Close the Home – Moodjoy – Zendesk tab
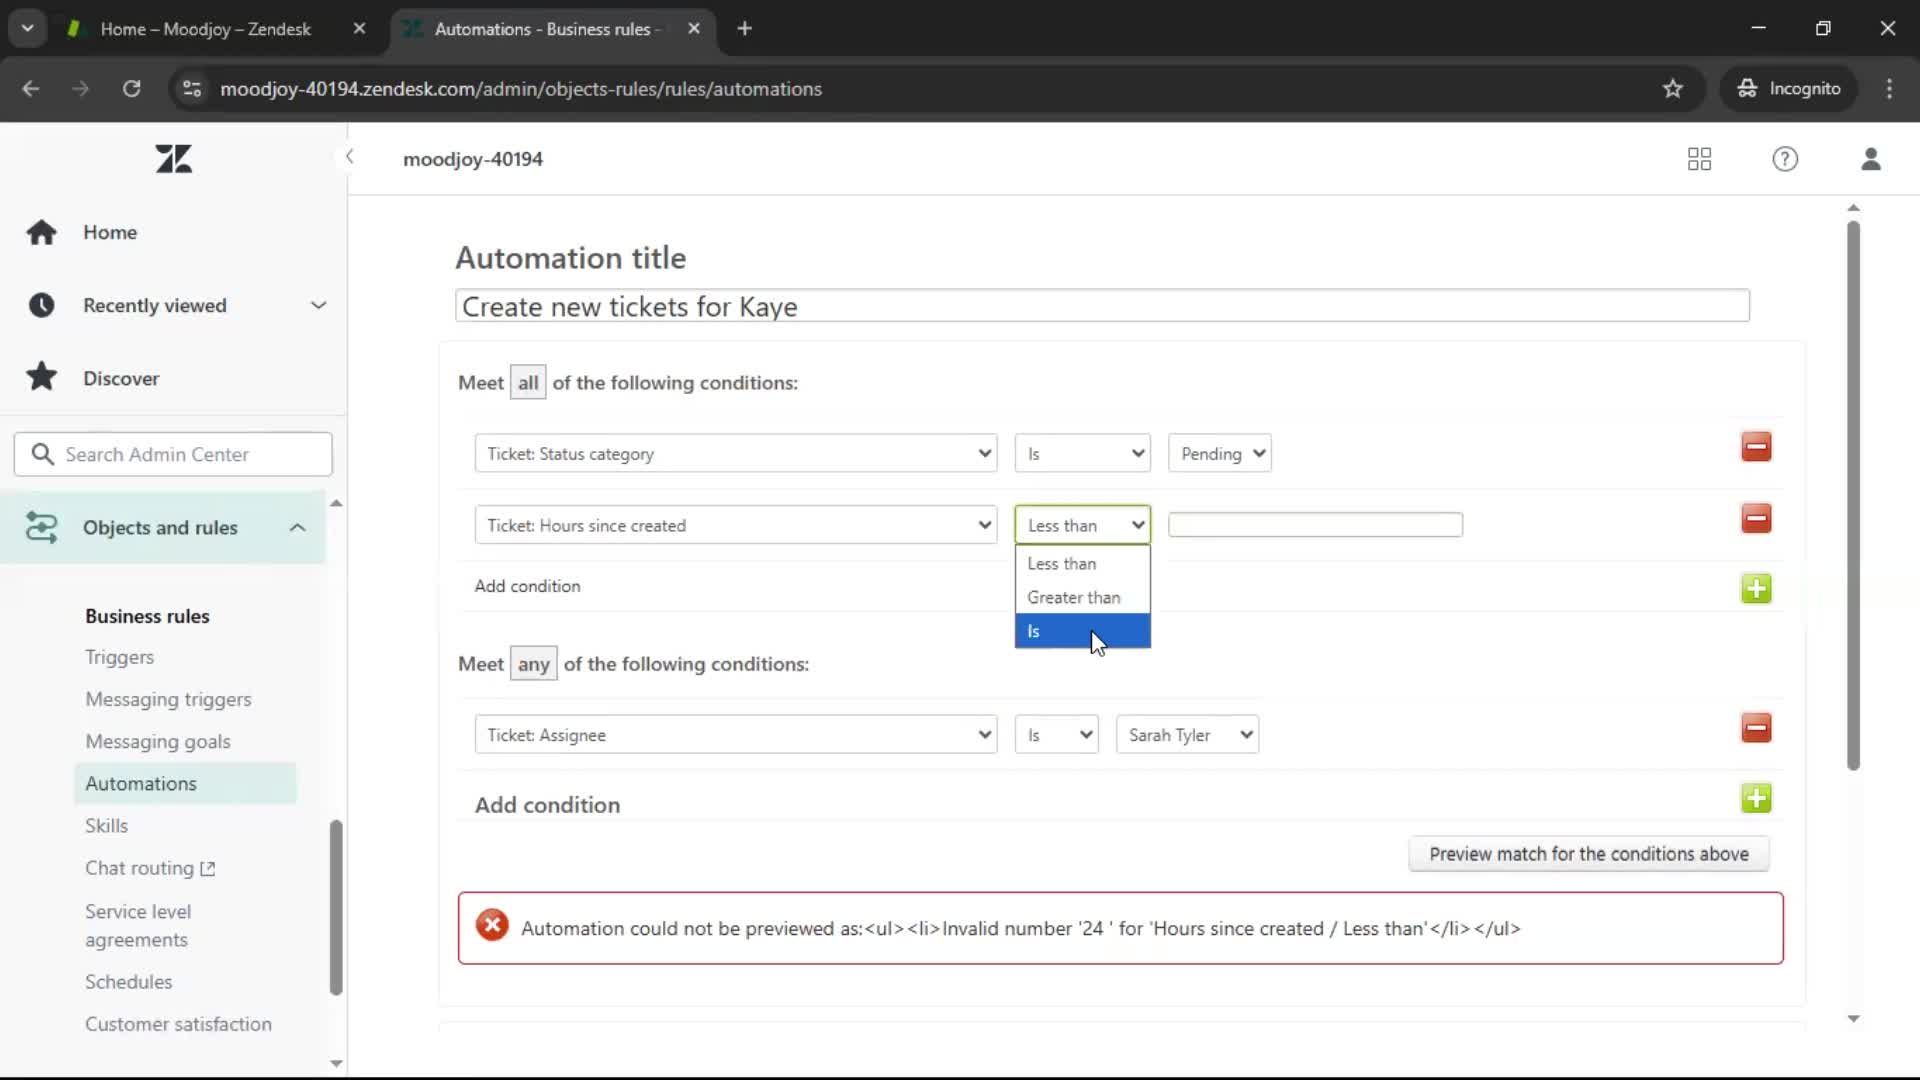This screenshot has width=1920, height=1080. coord(359,29)
